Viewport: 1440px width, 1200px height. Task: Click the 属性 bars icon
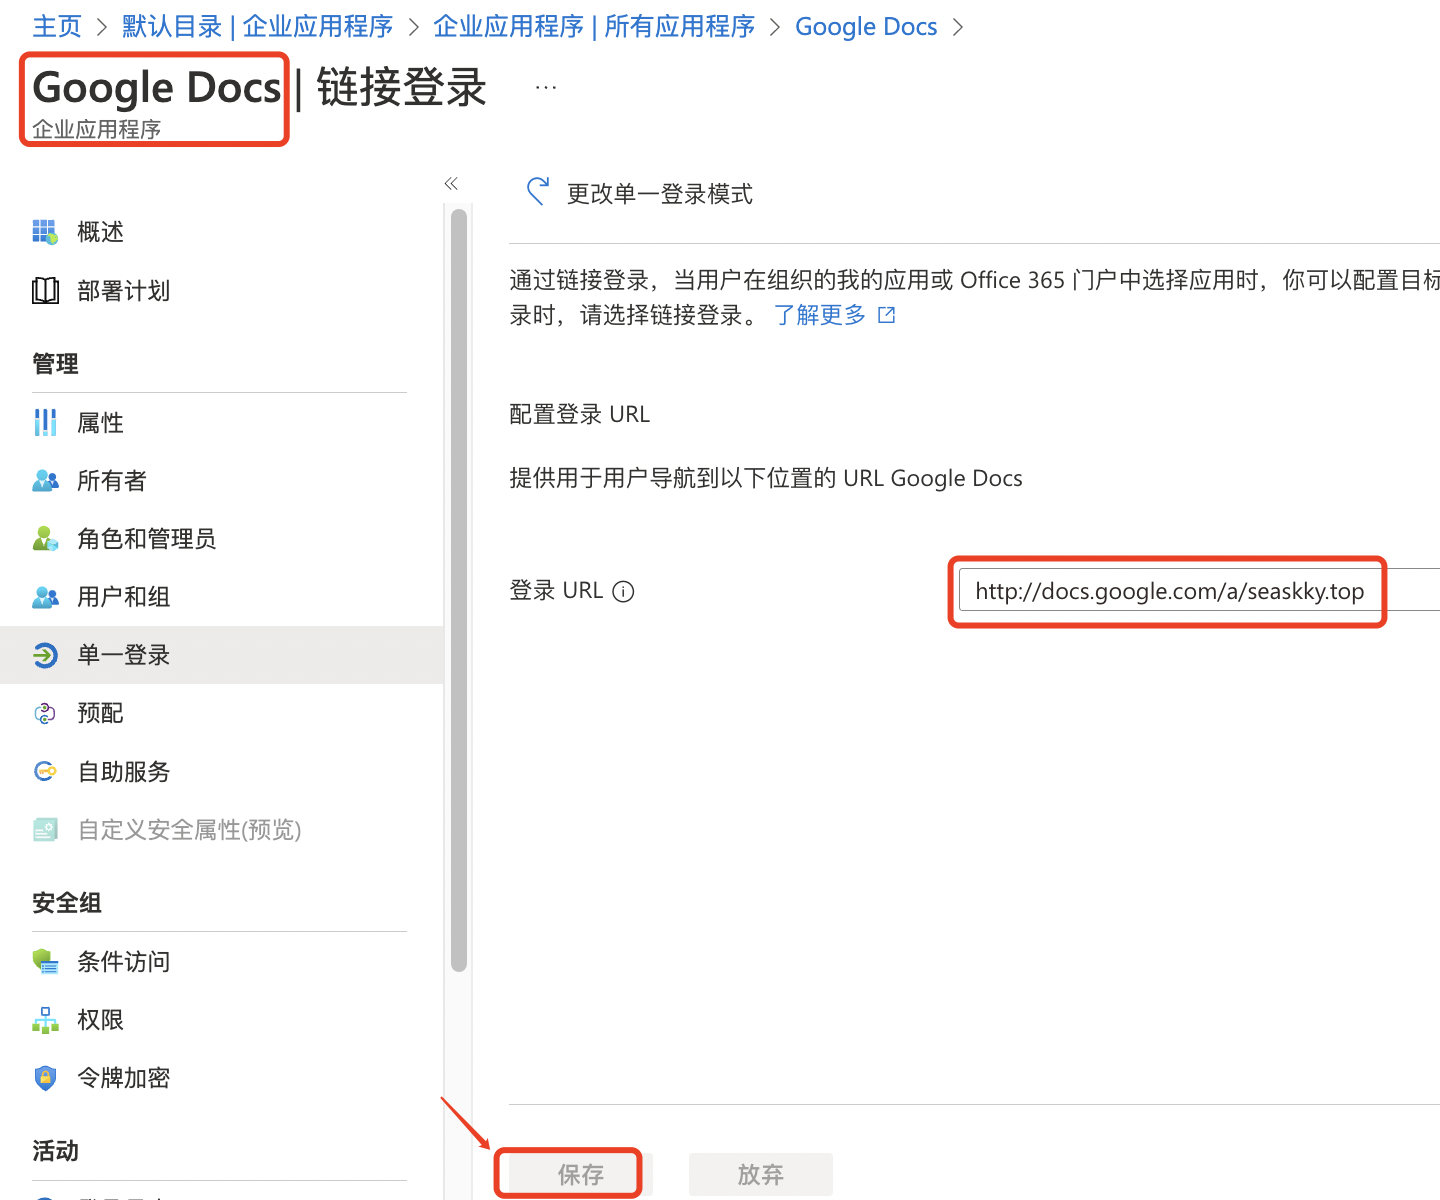coord(45,423)
